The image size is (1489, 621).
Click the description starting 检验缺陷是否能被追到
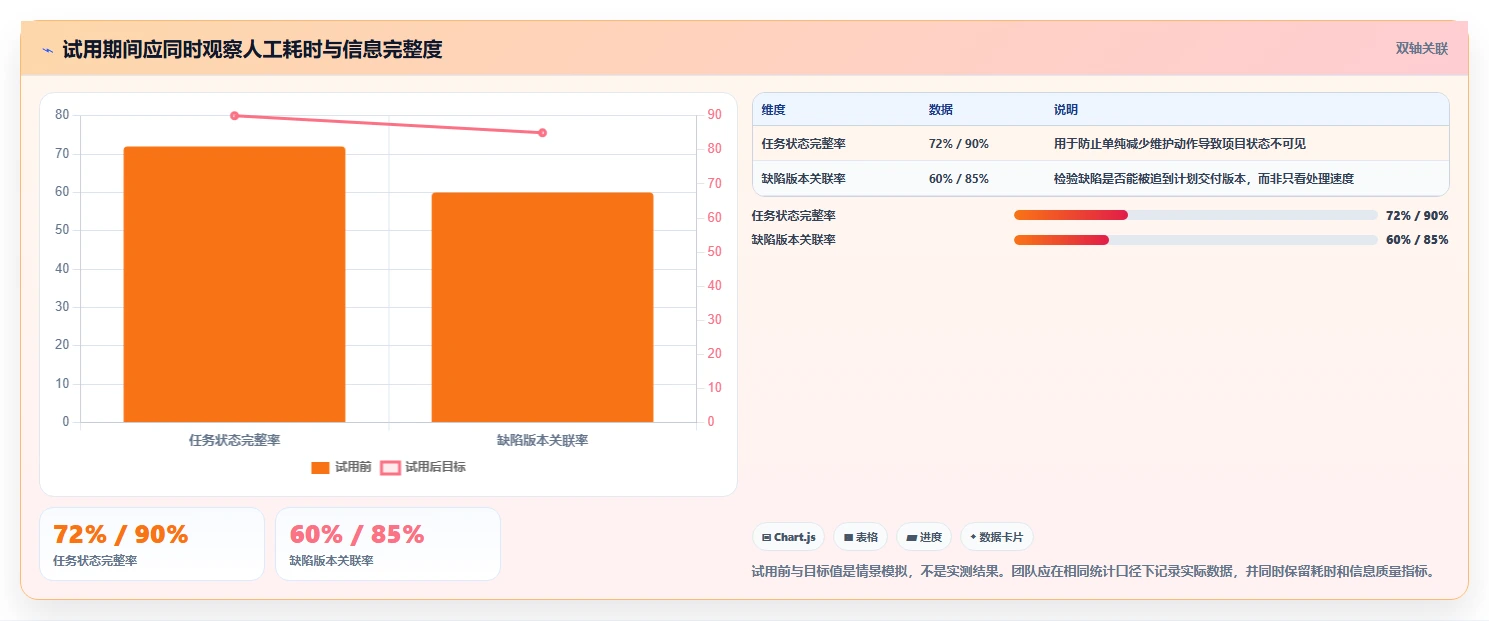pyautogui.click(x=1204, y=178)
